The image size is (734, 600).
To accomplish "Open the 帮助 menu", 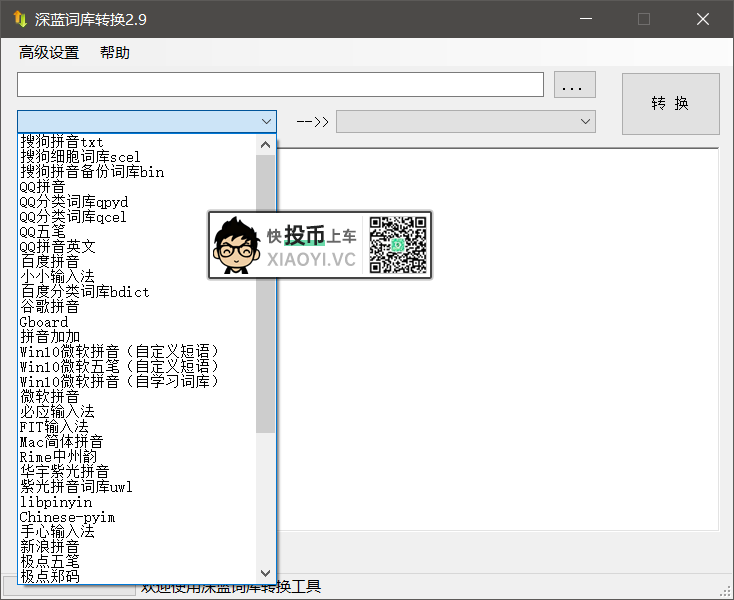I will click(114, 53).
